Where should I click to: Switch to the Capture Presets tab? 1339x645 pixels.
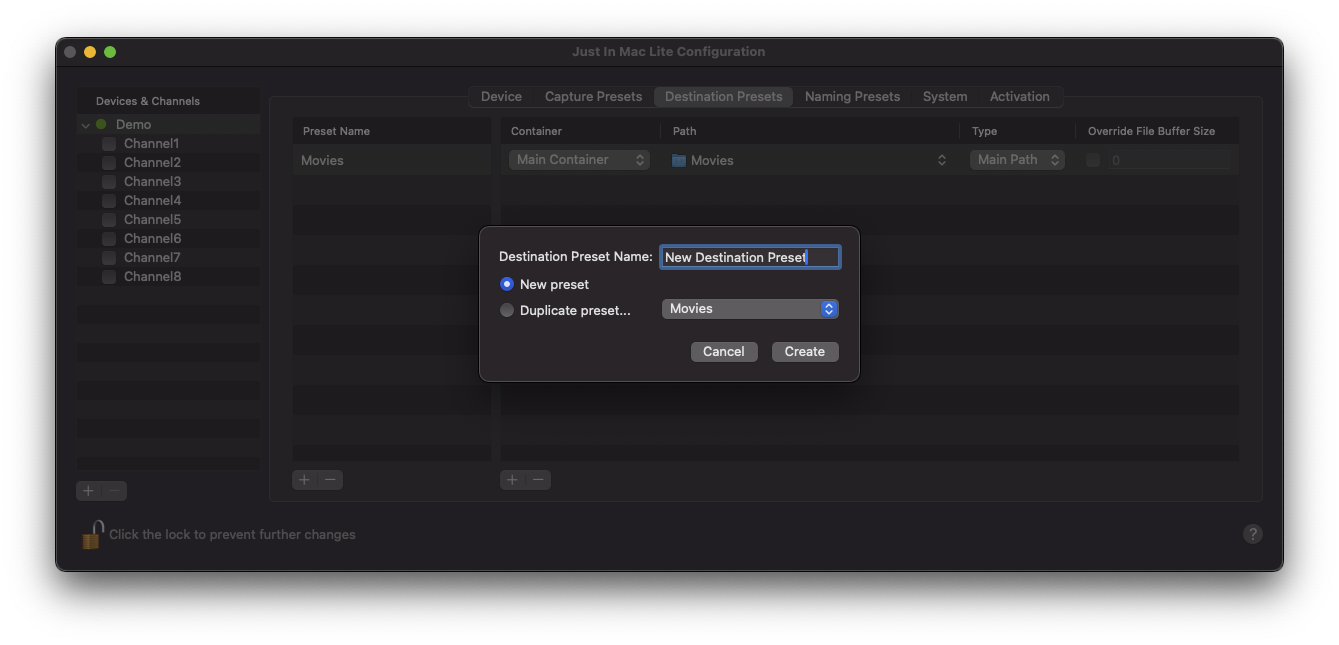(593, 97)
